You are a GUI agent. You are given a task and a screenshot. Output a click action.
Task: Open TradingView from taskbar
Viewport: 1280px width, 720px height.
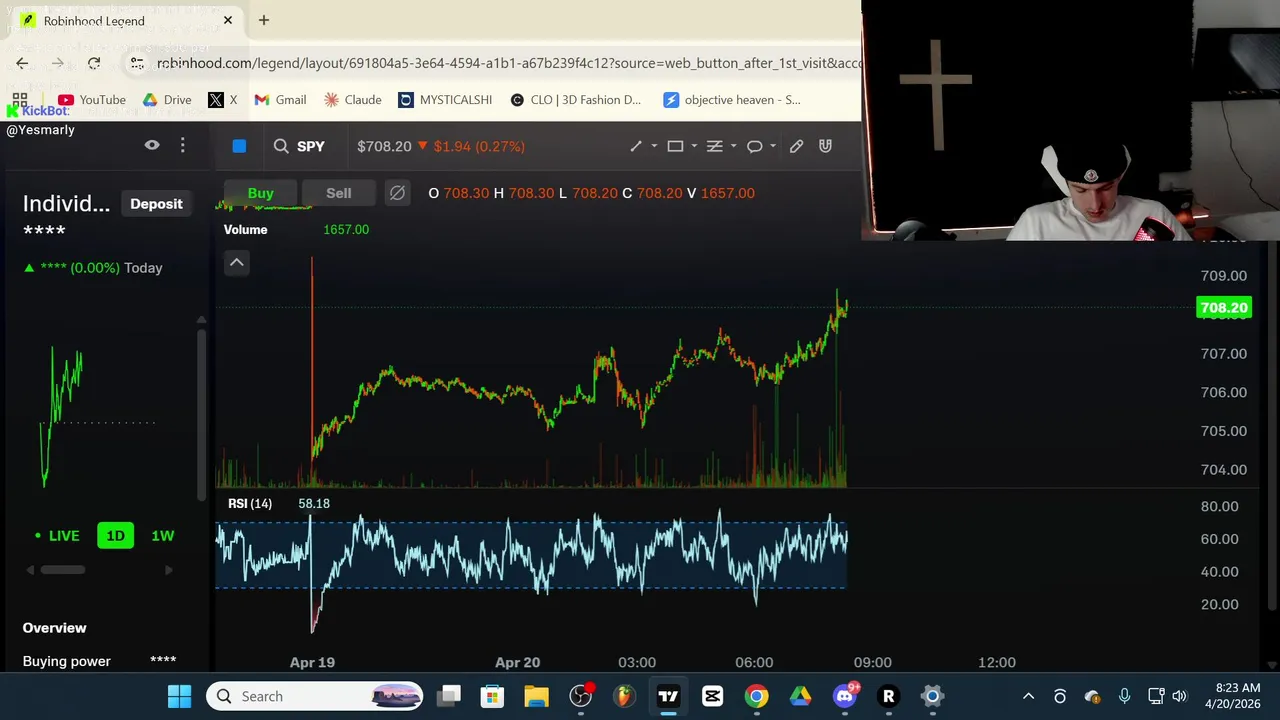668,696
